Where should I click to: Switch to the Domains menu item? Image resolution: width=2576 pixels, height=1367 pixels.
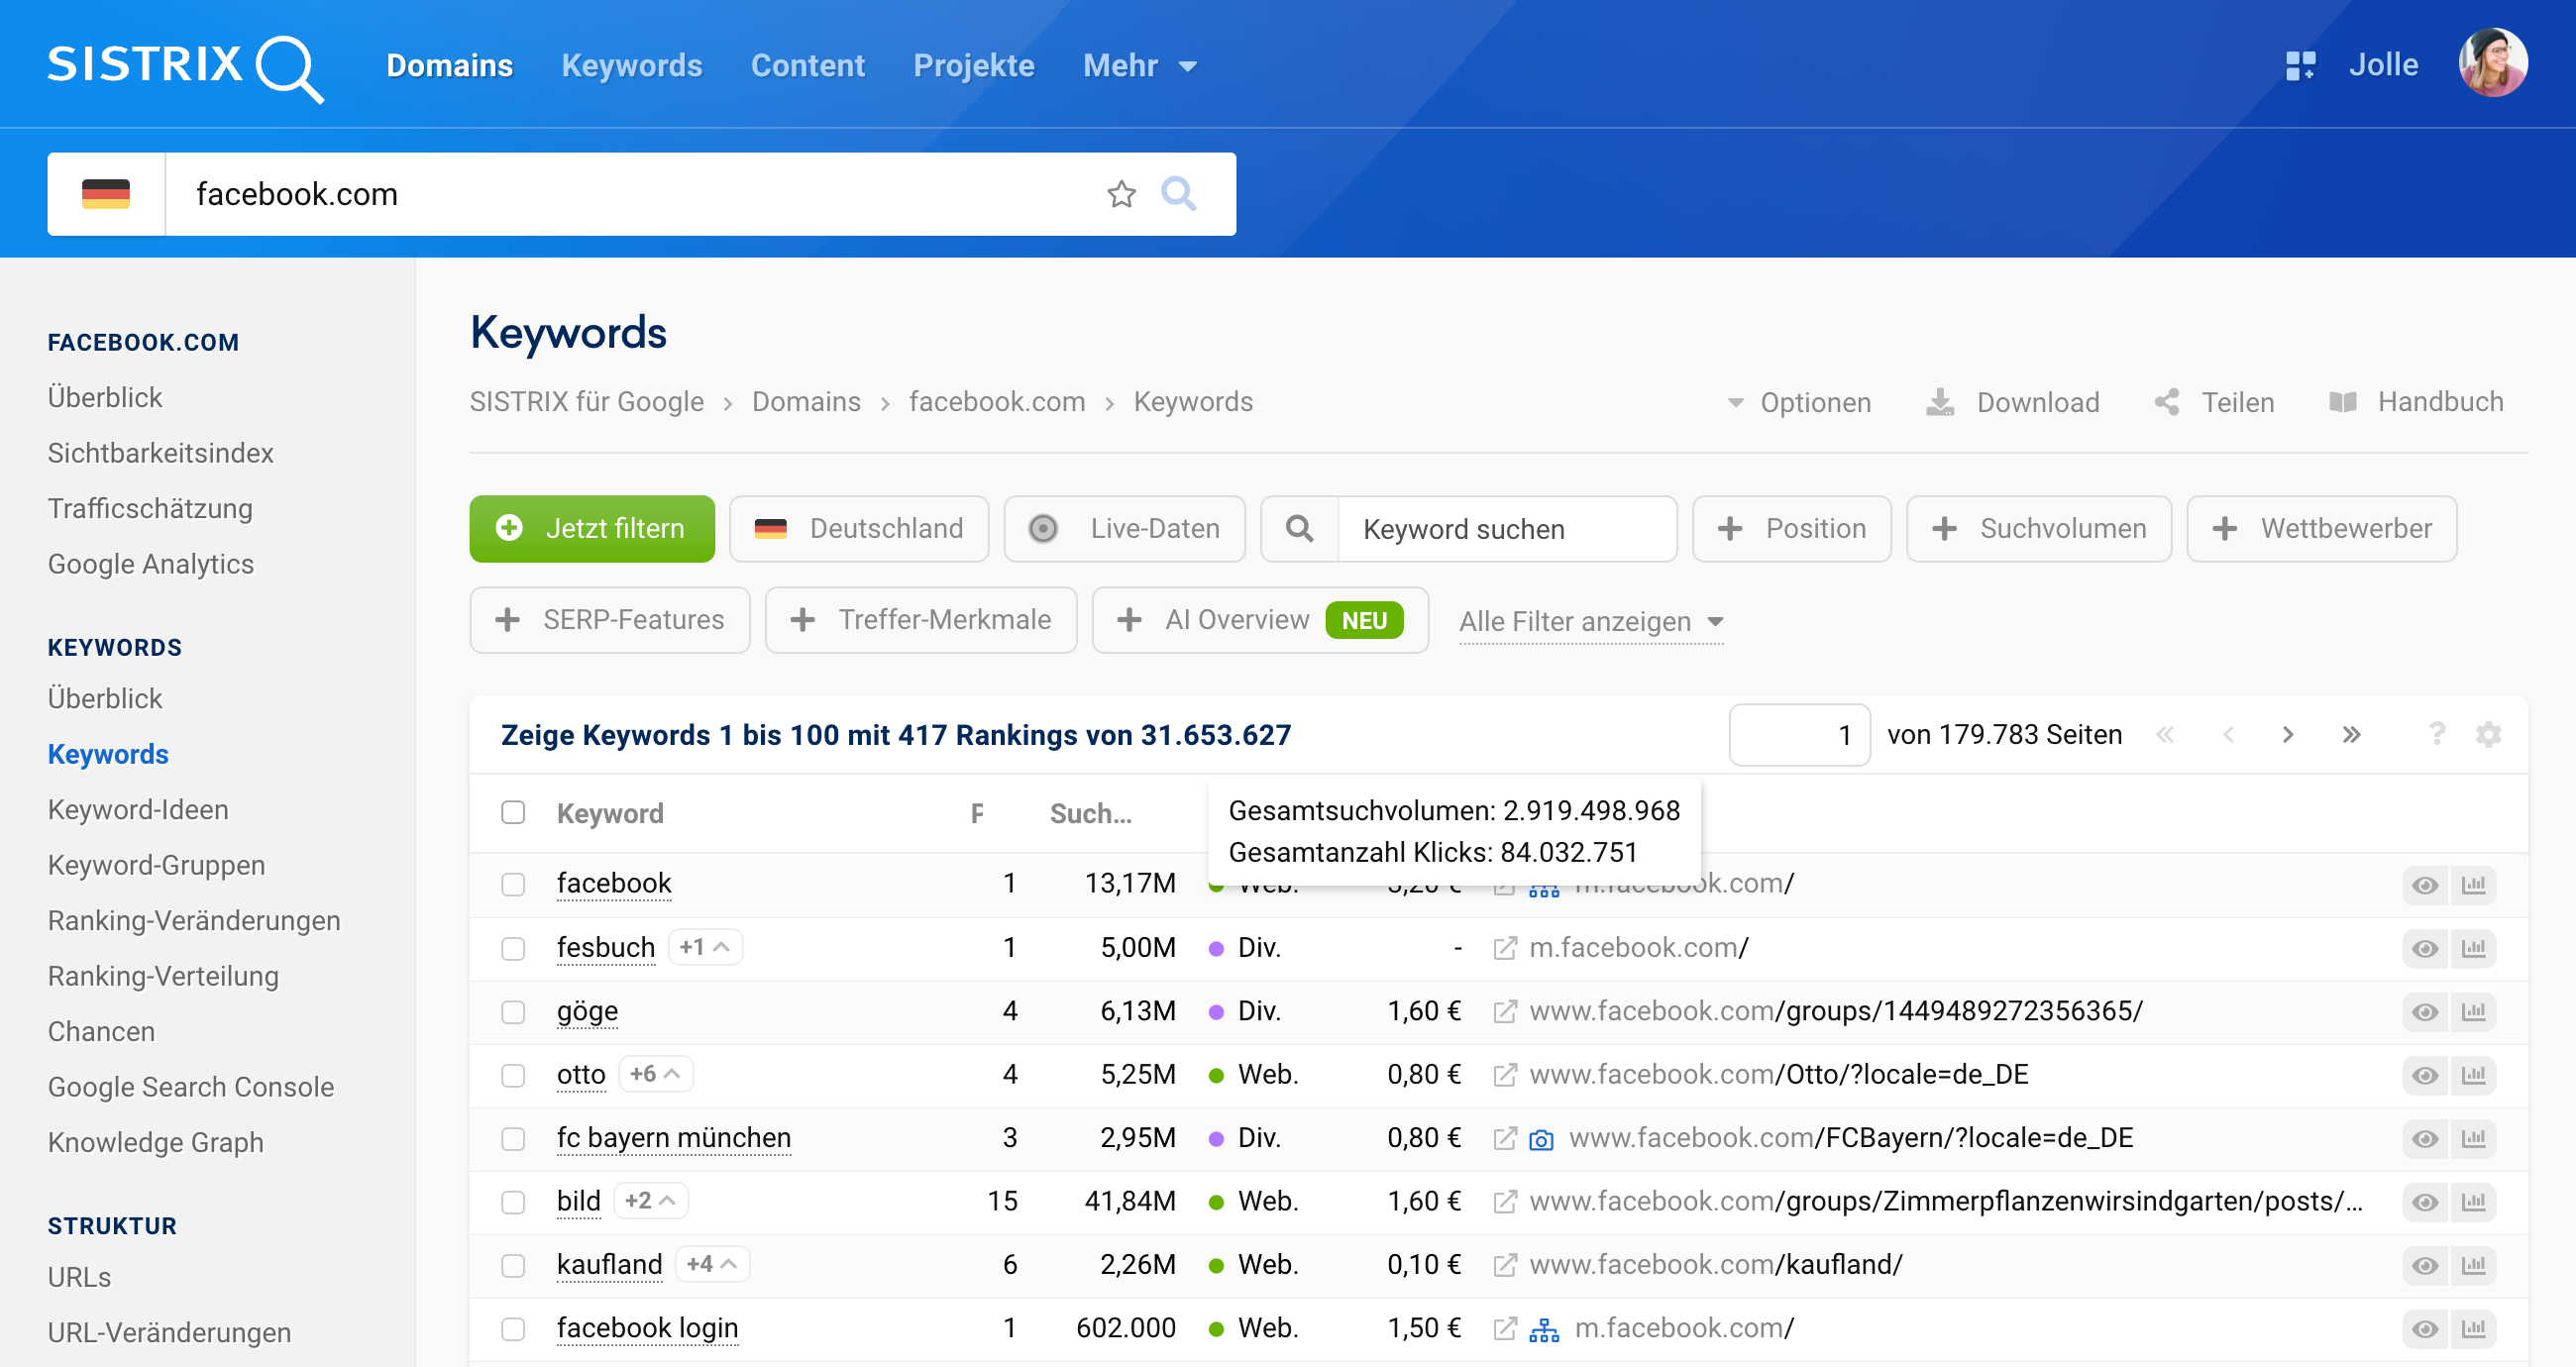pos(450,65)
